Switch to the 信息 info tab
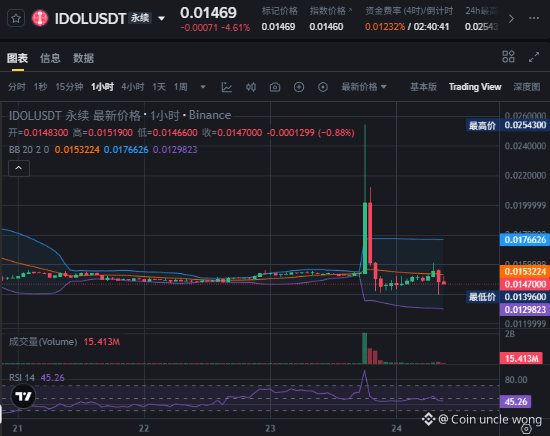Screen dimensions: 550x436 tap(50, 58)
